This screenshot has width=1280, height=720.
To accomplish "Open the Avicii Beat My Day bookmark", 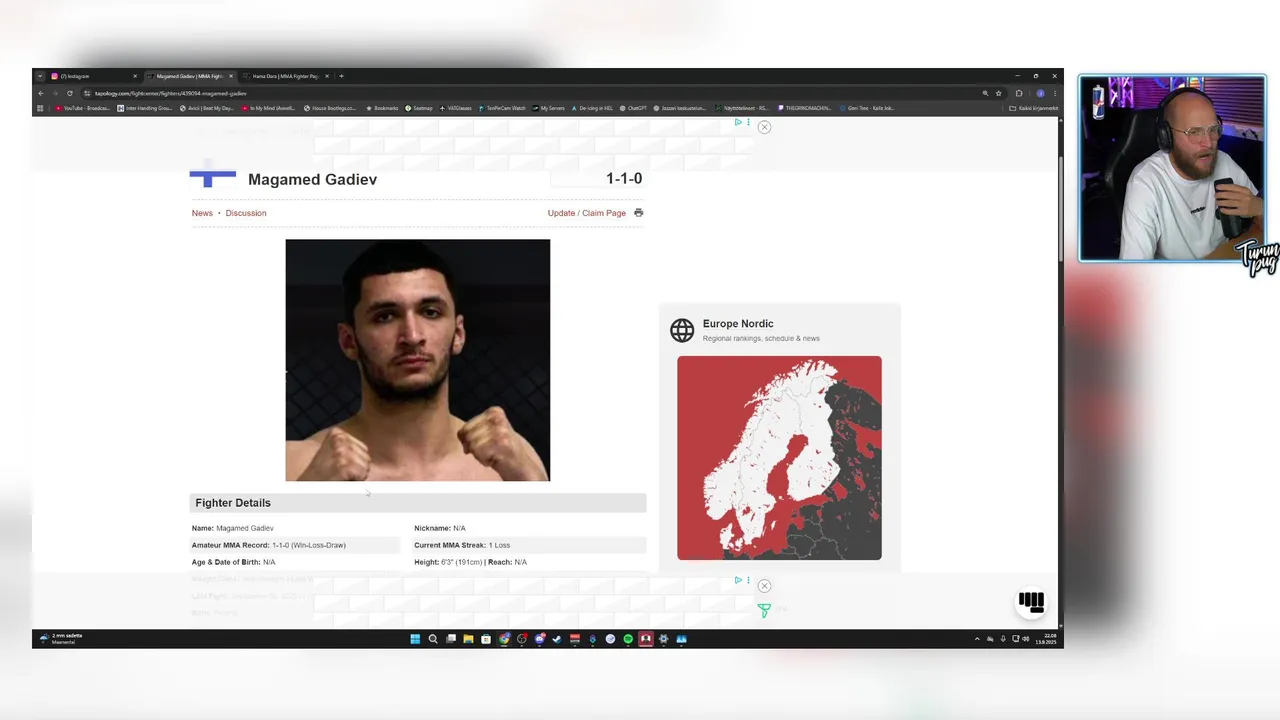I will (x=207, y=108).
